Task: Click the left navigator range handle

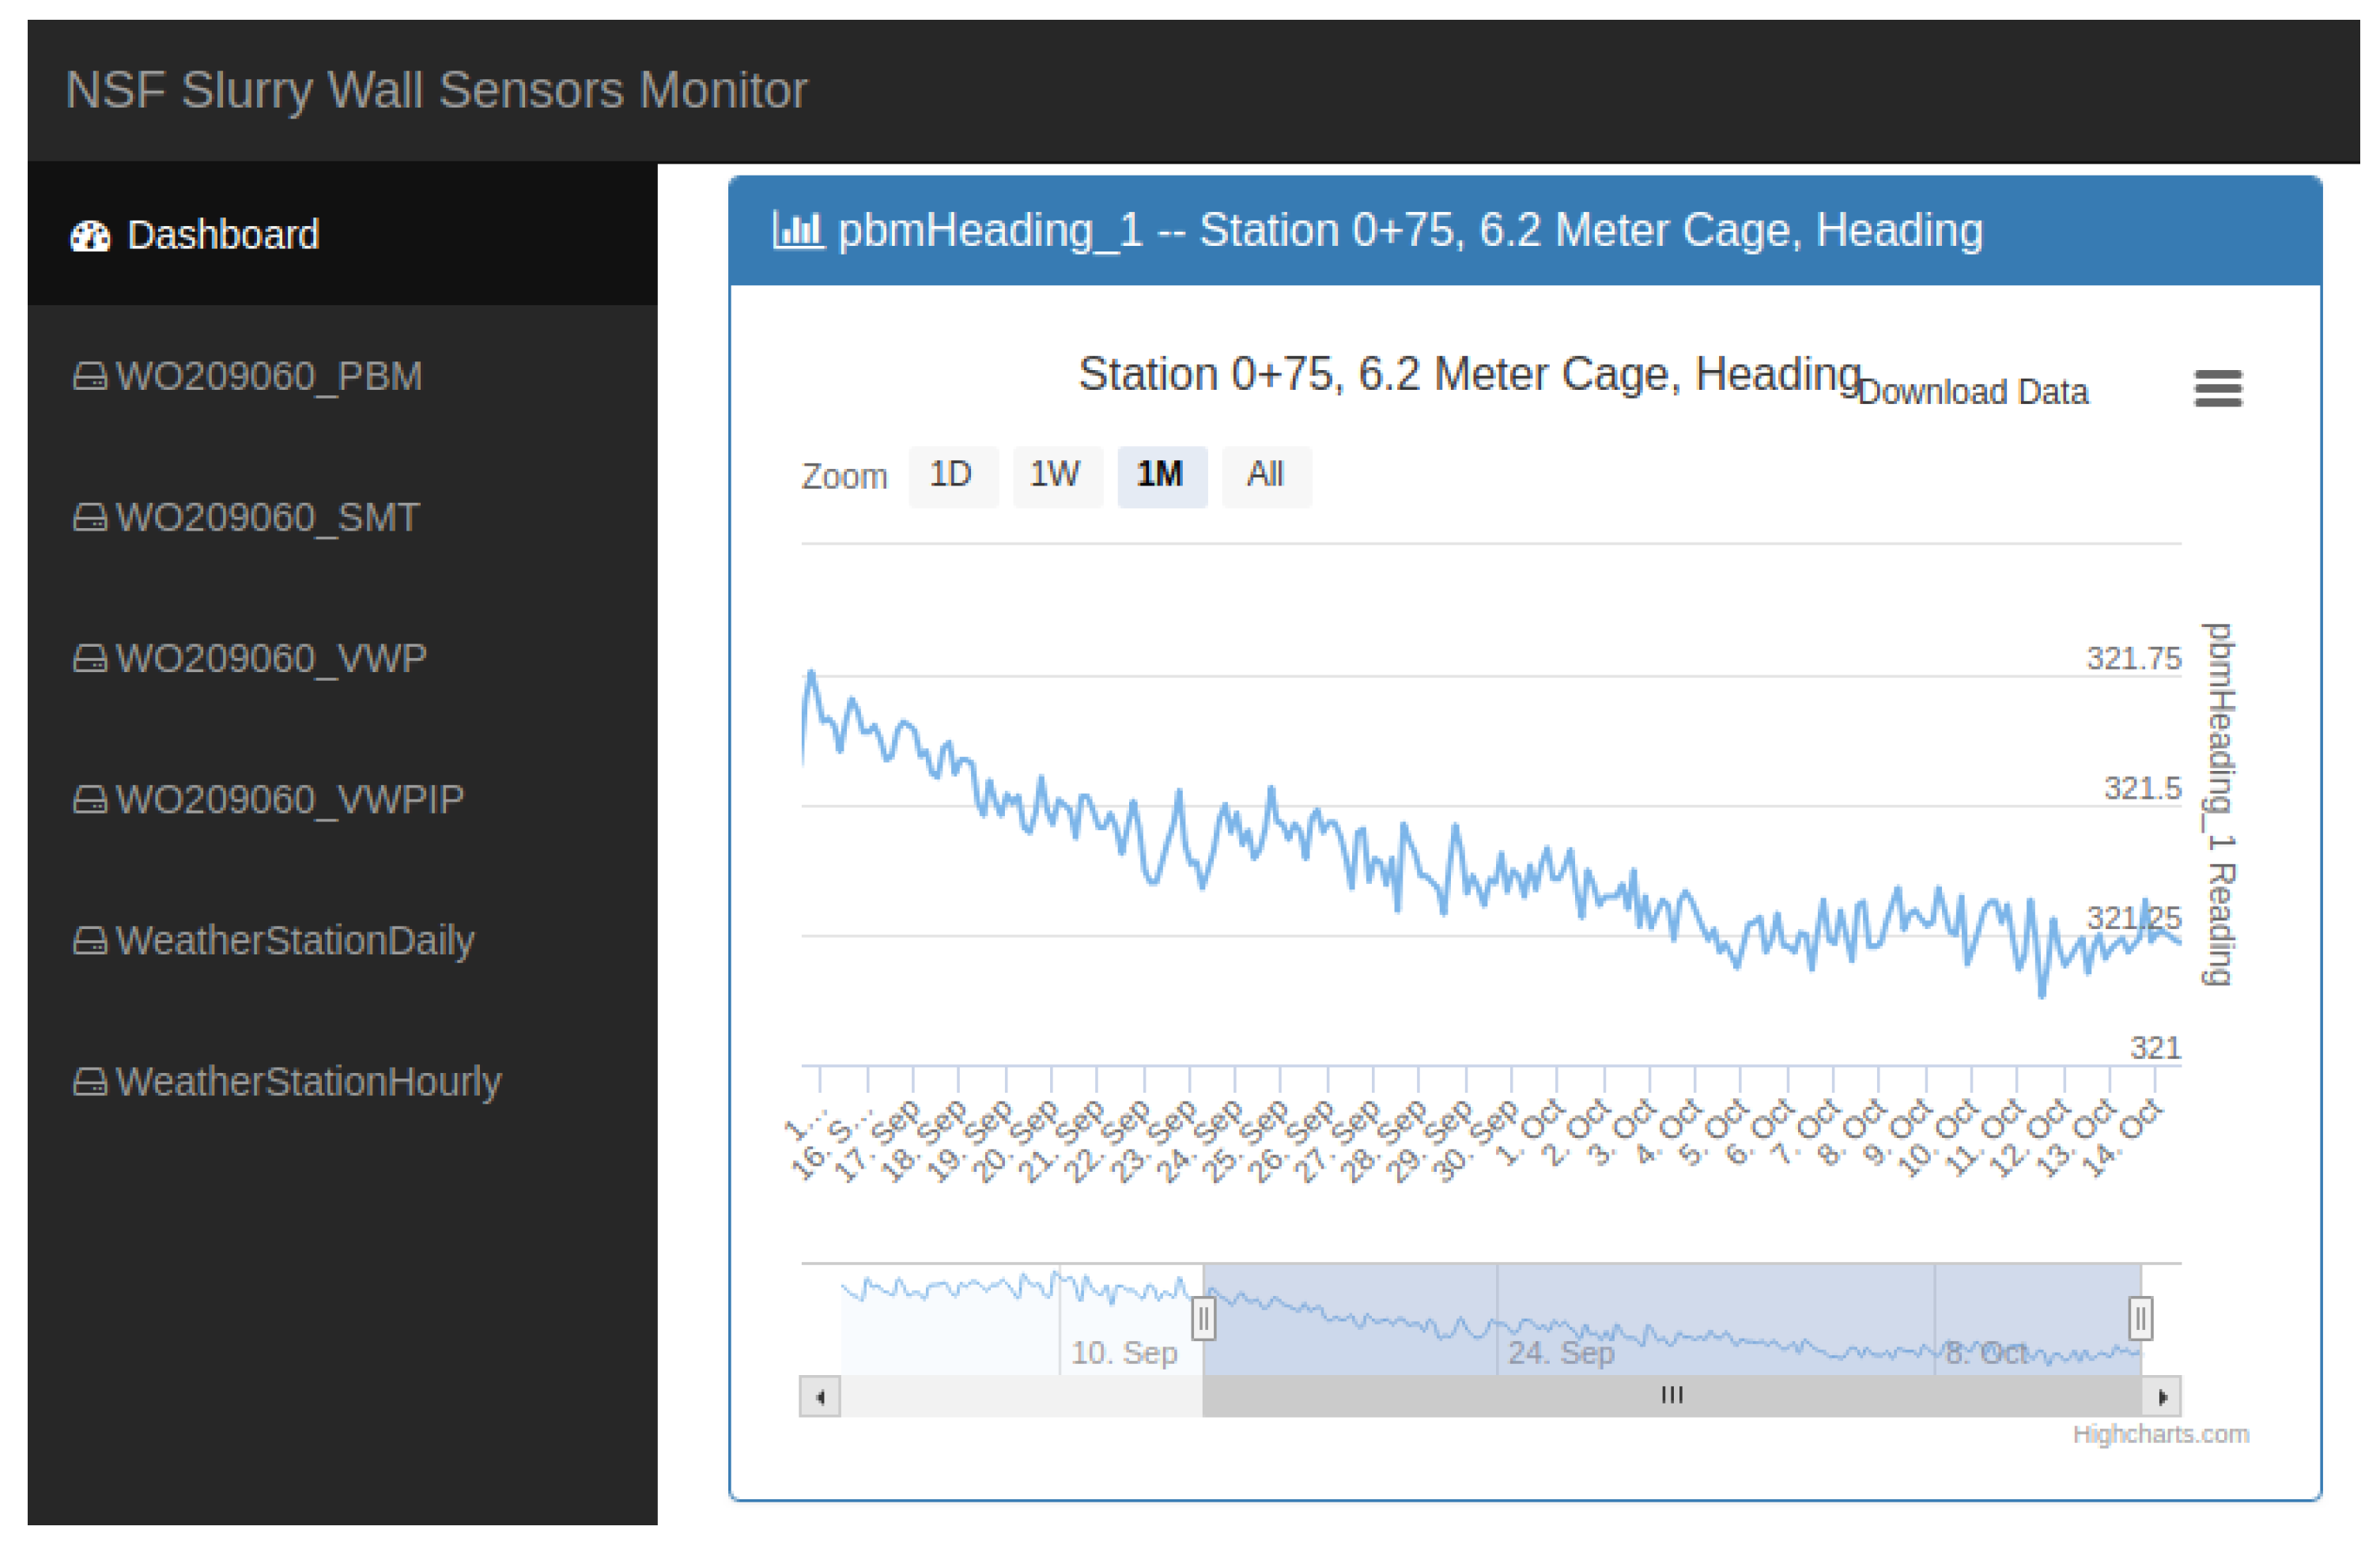Action: point(1203,1318)
